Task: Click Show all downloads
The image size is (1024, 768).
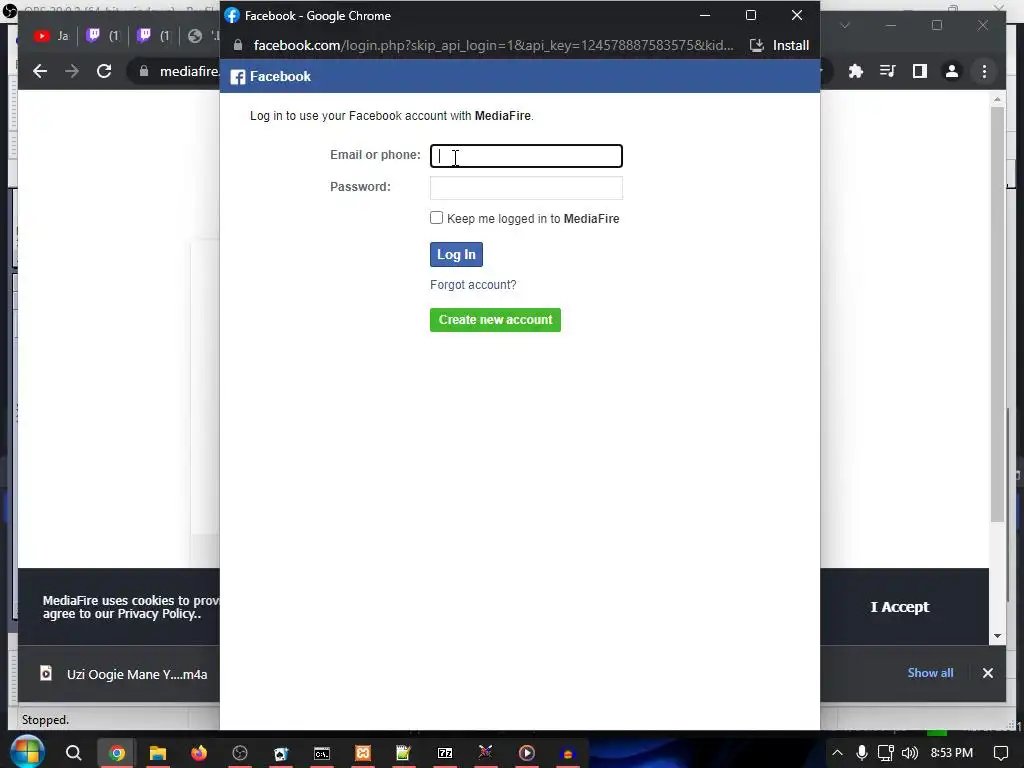Action: point(930,673)
